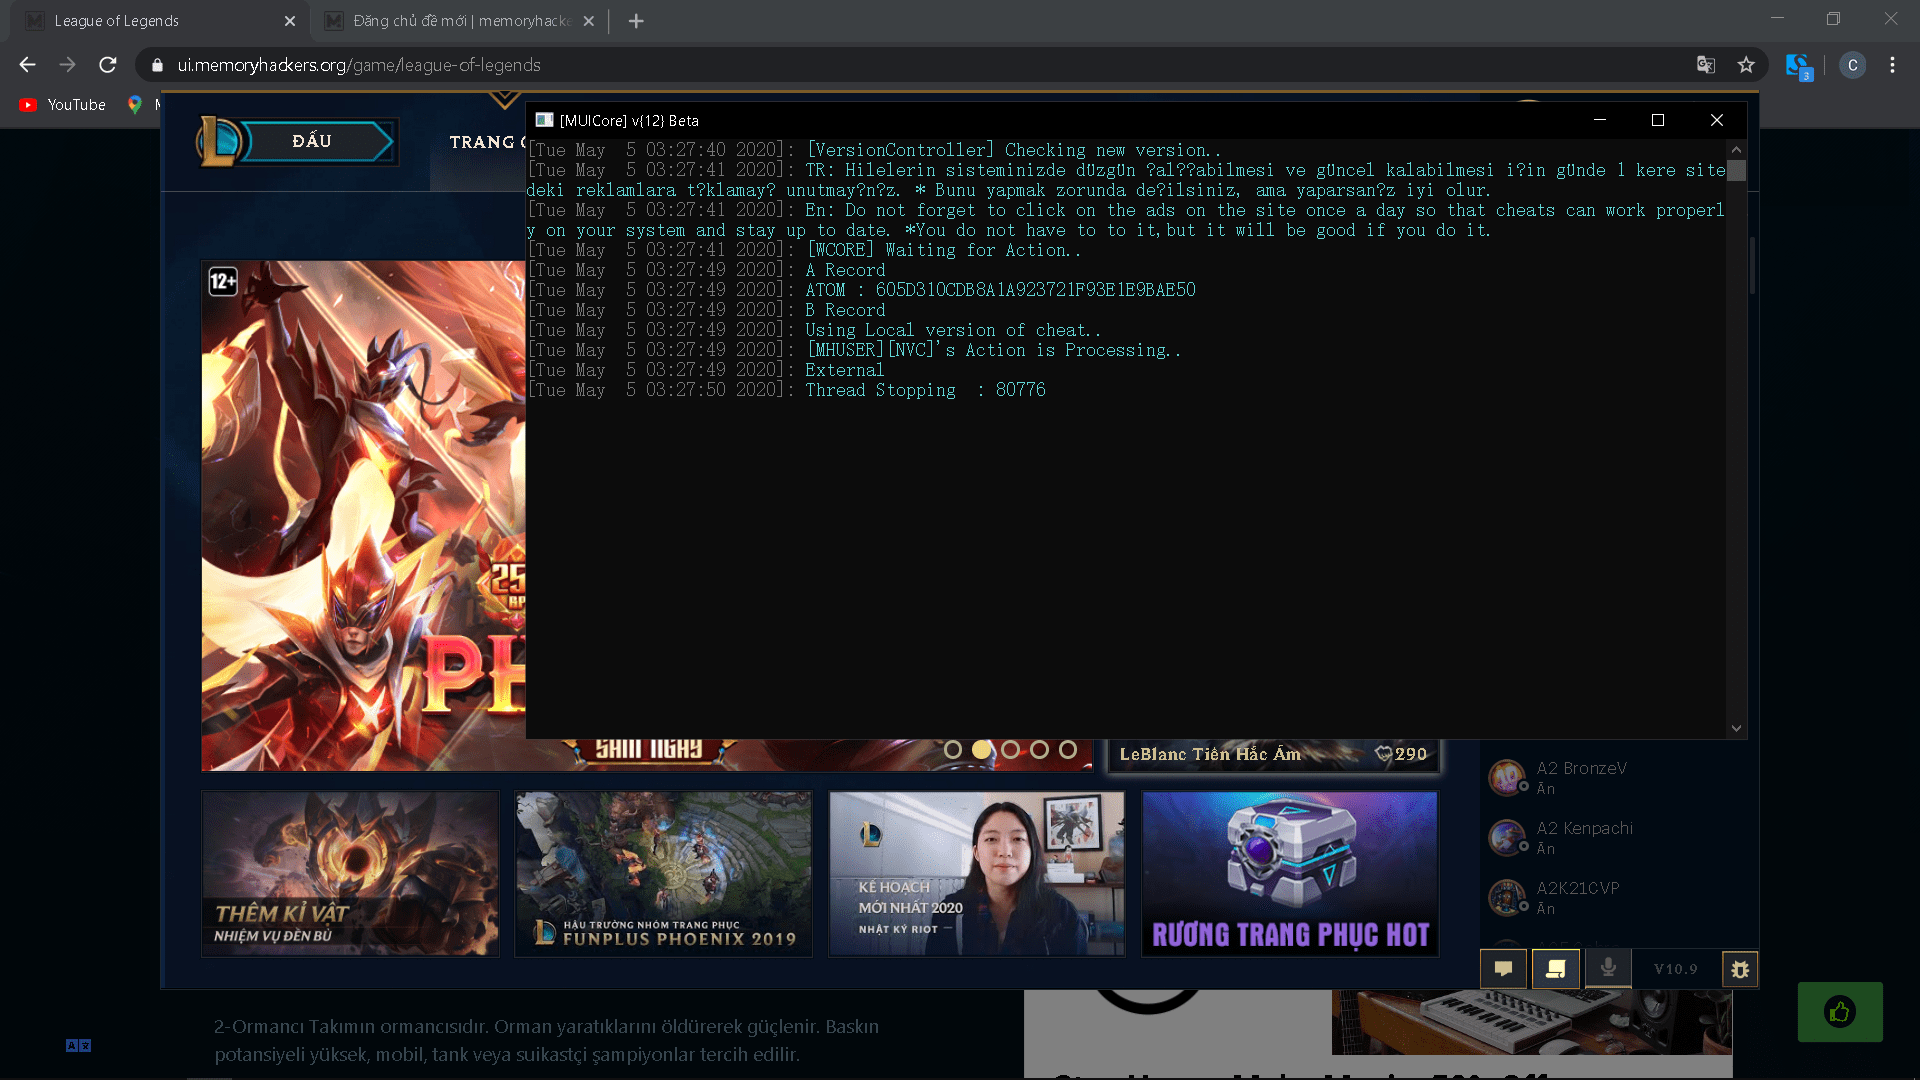Viewport: 1920px width, 1080px height.
Task: Go back to the previous page
Action: 27,65
